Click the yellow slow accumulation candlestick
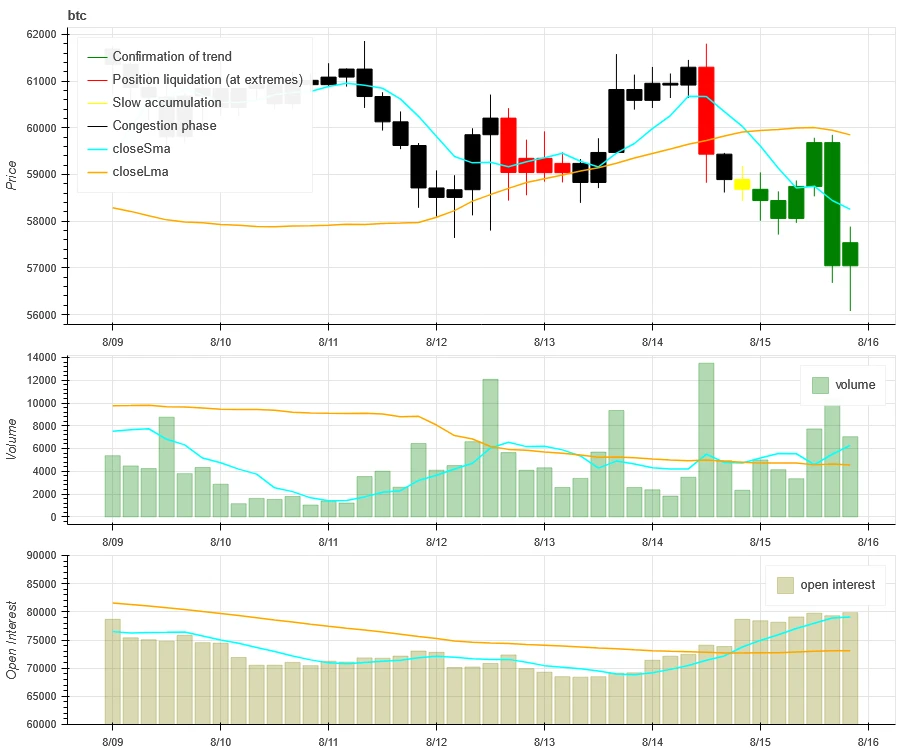This screenshot has width=900, height=750. [x=741, y=184]
